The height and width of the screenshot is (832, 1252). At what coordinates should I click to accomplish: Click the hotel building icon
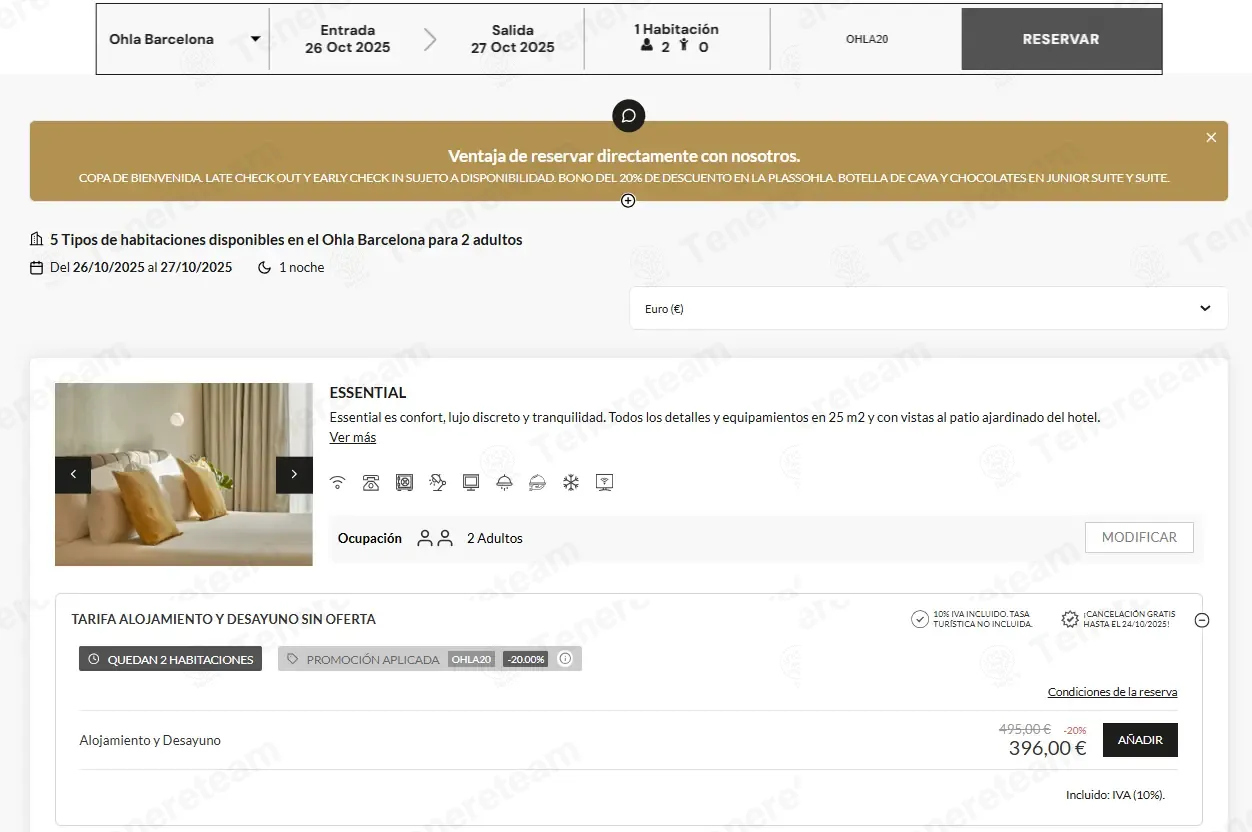click(x=37, y=239)
